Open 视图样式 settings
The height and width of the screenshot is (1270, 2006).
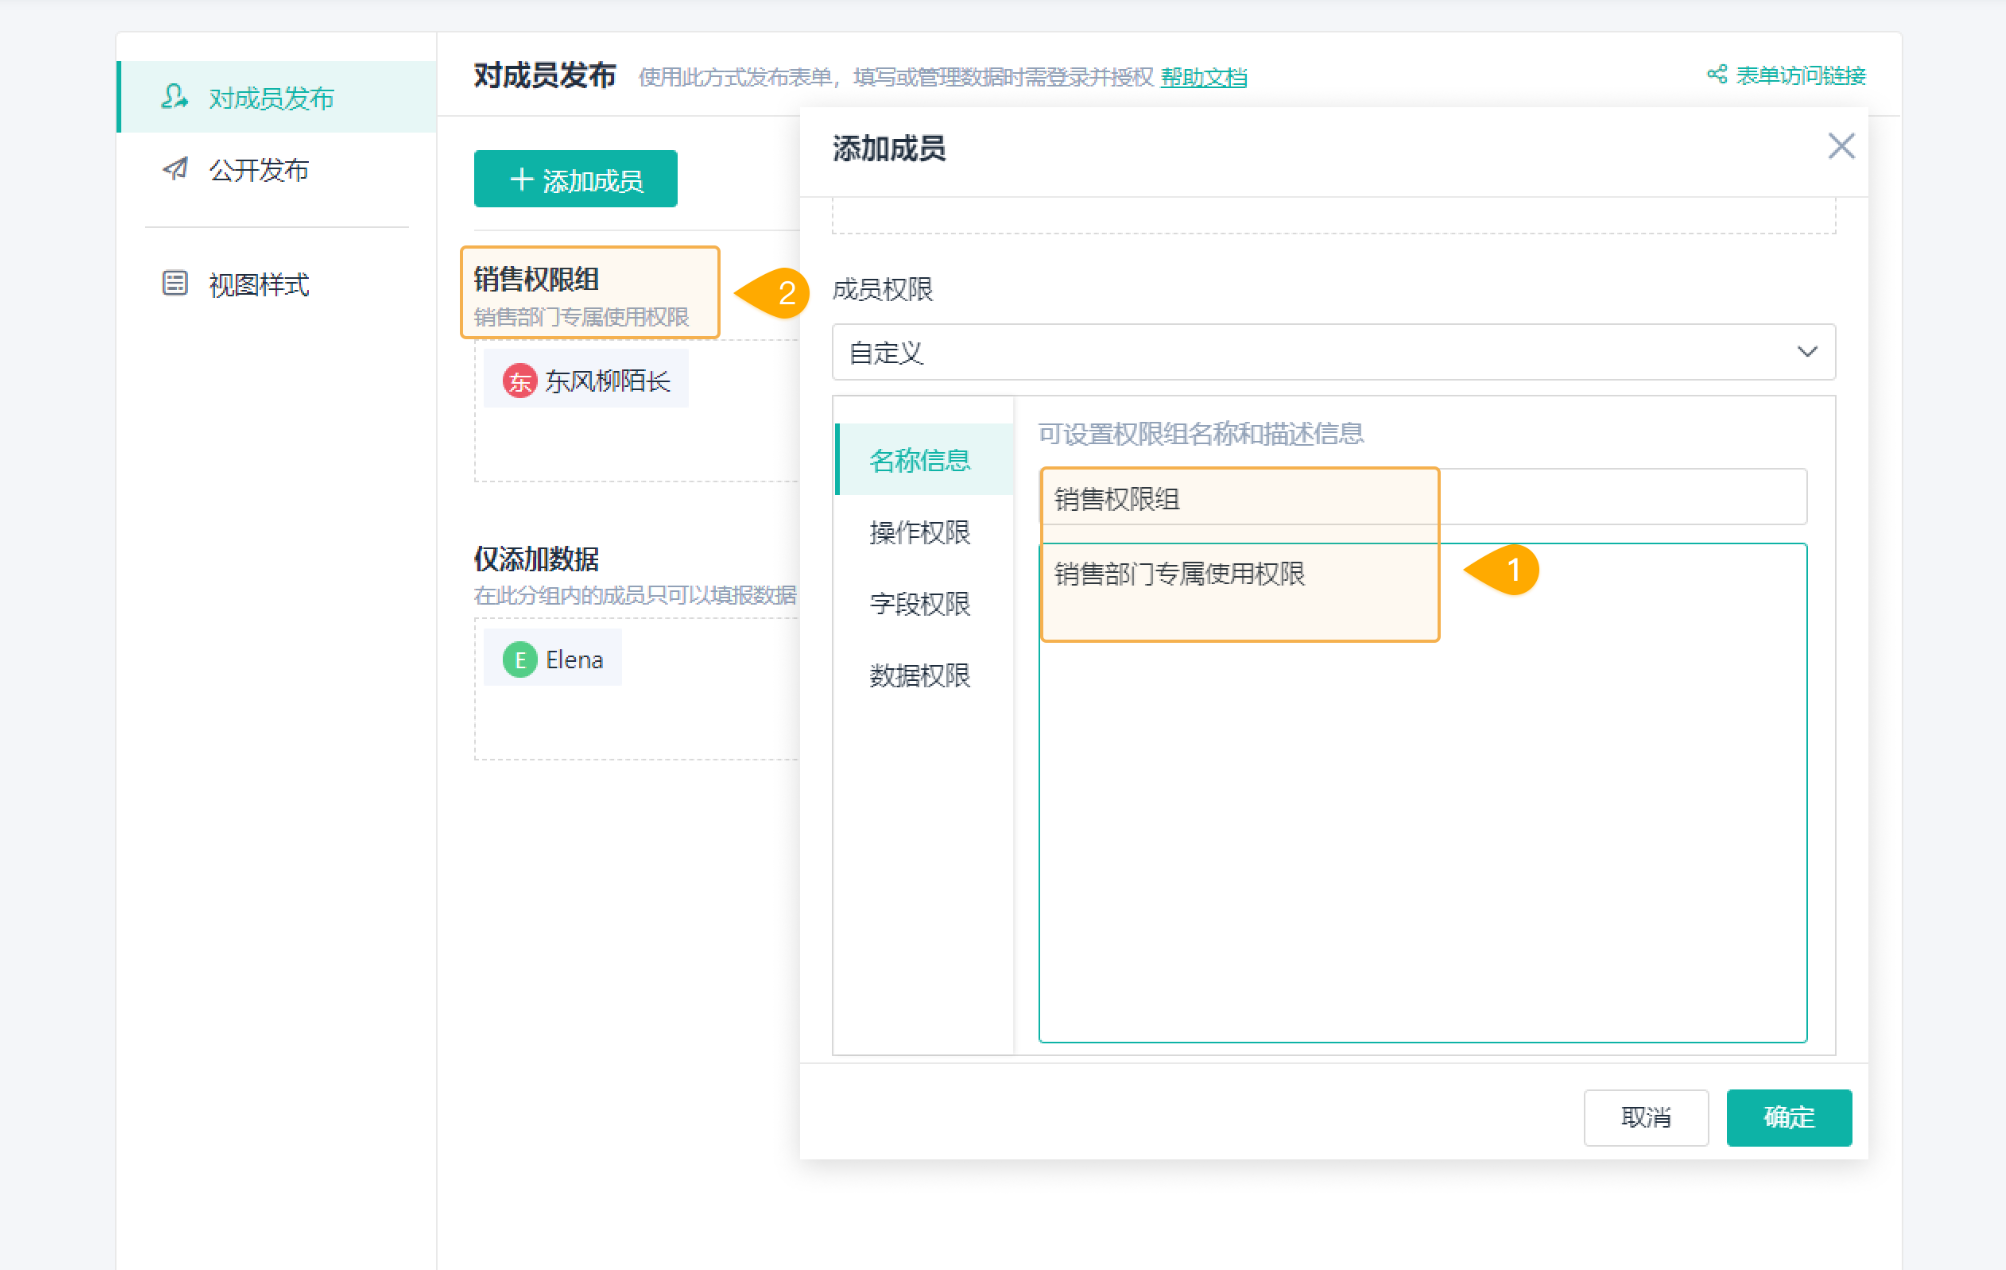277,285
